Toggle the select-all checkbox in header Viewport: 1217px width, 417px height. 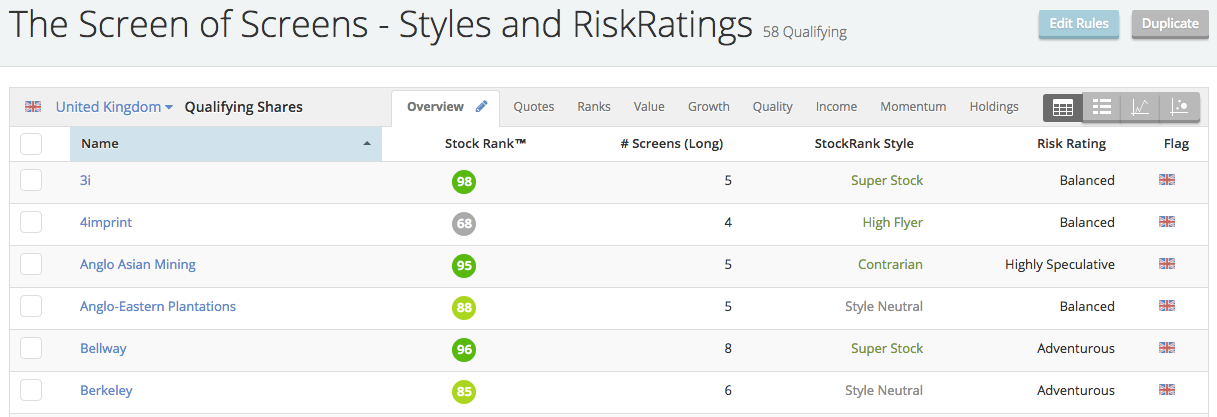(31, 144)
